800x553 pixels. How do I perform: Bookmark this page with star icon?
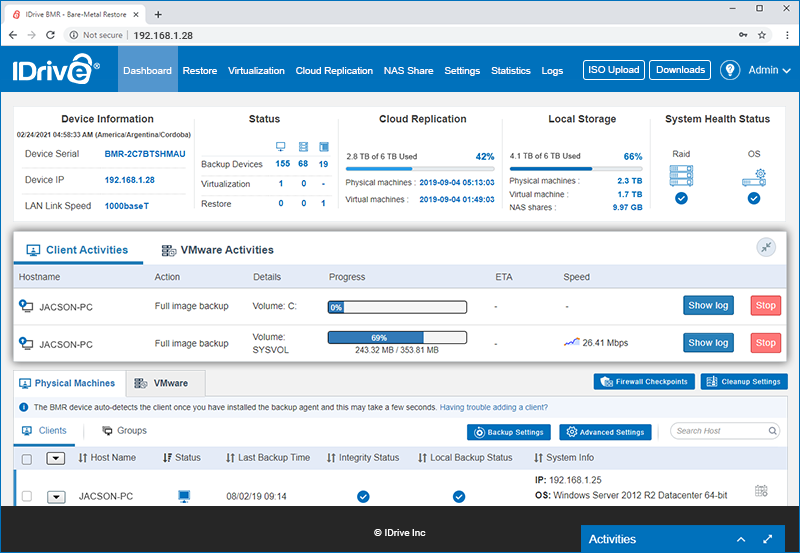[x=762, y=35]
